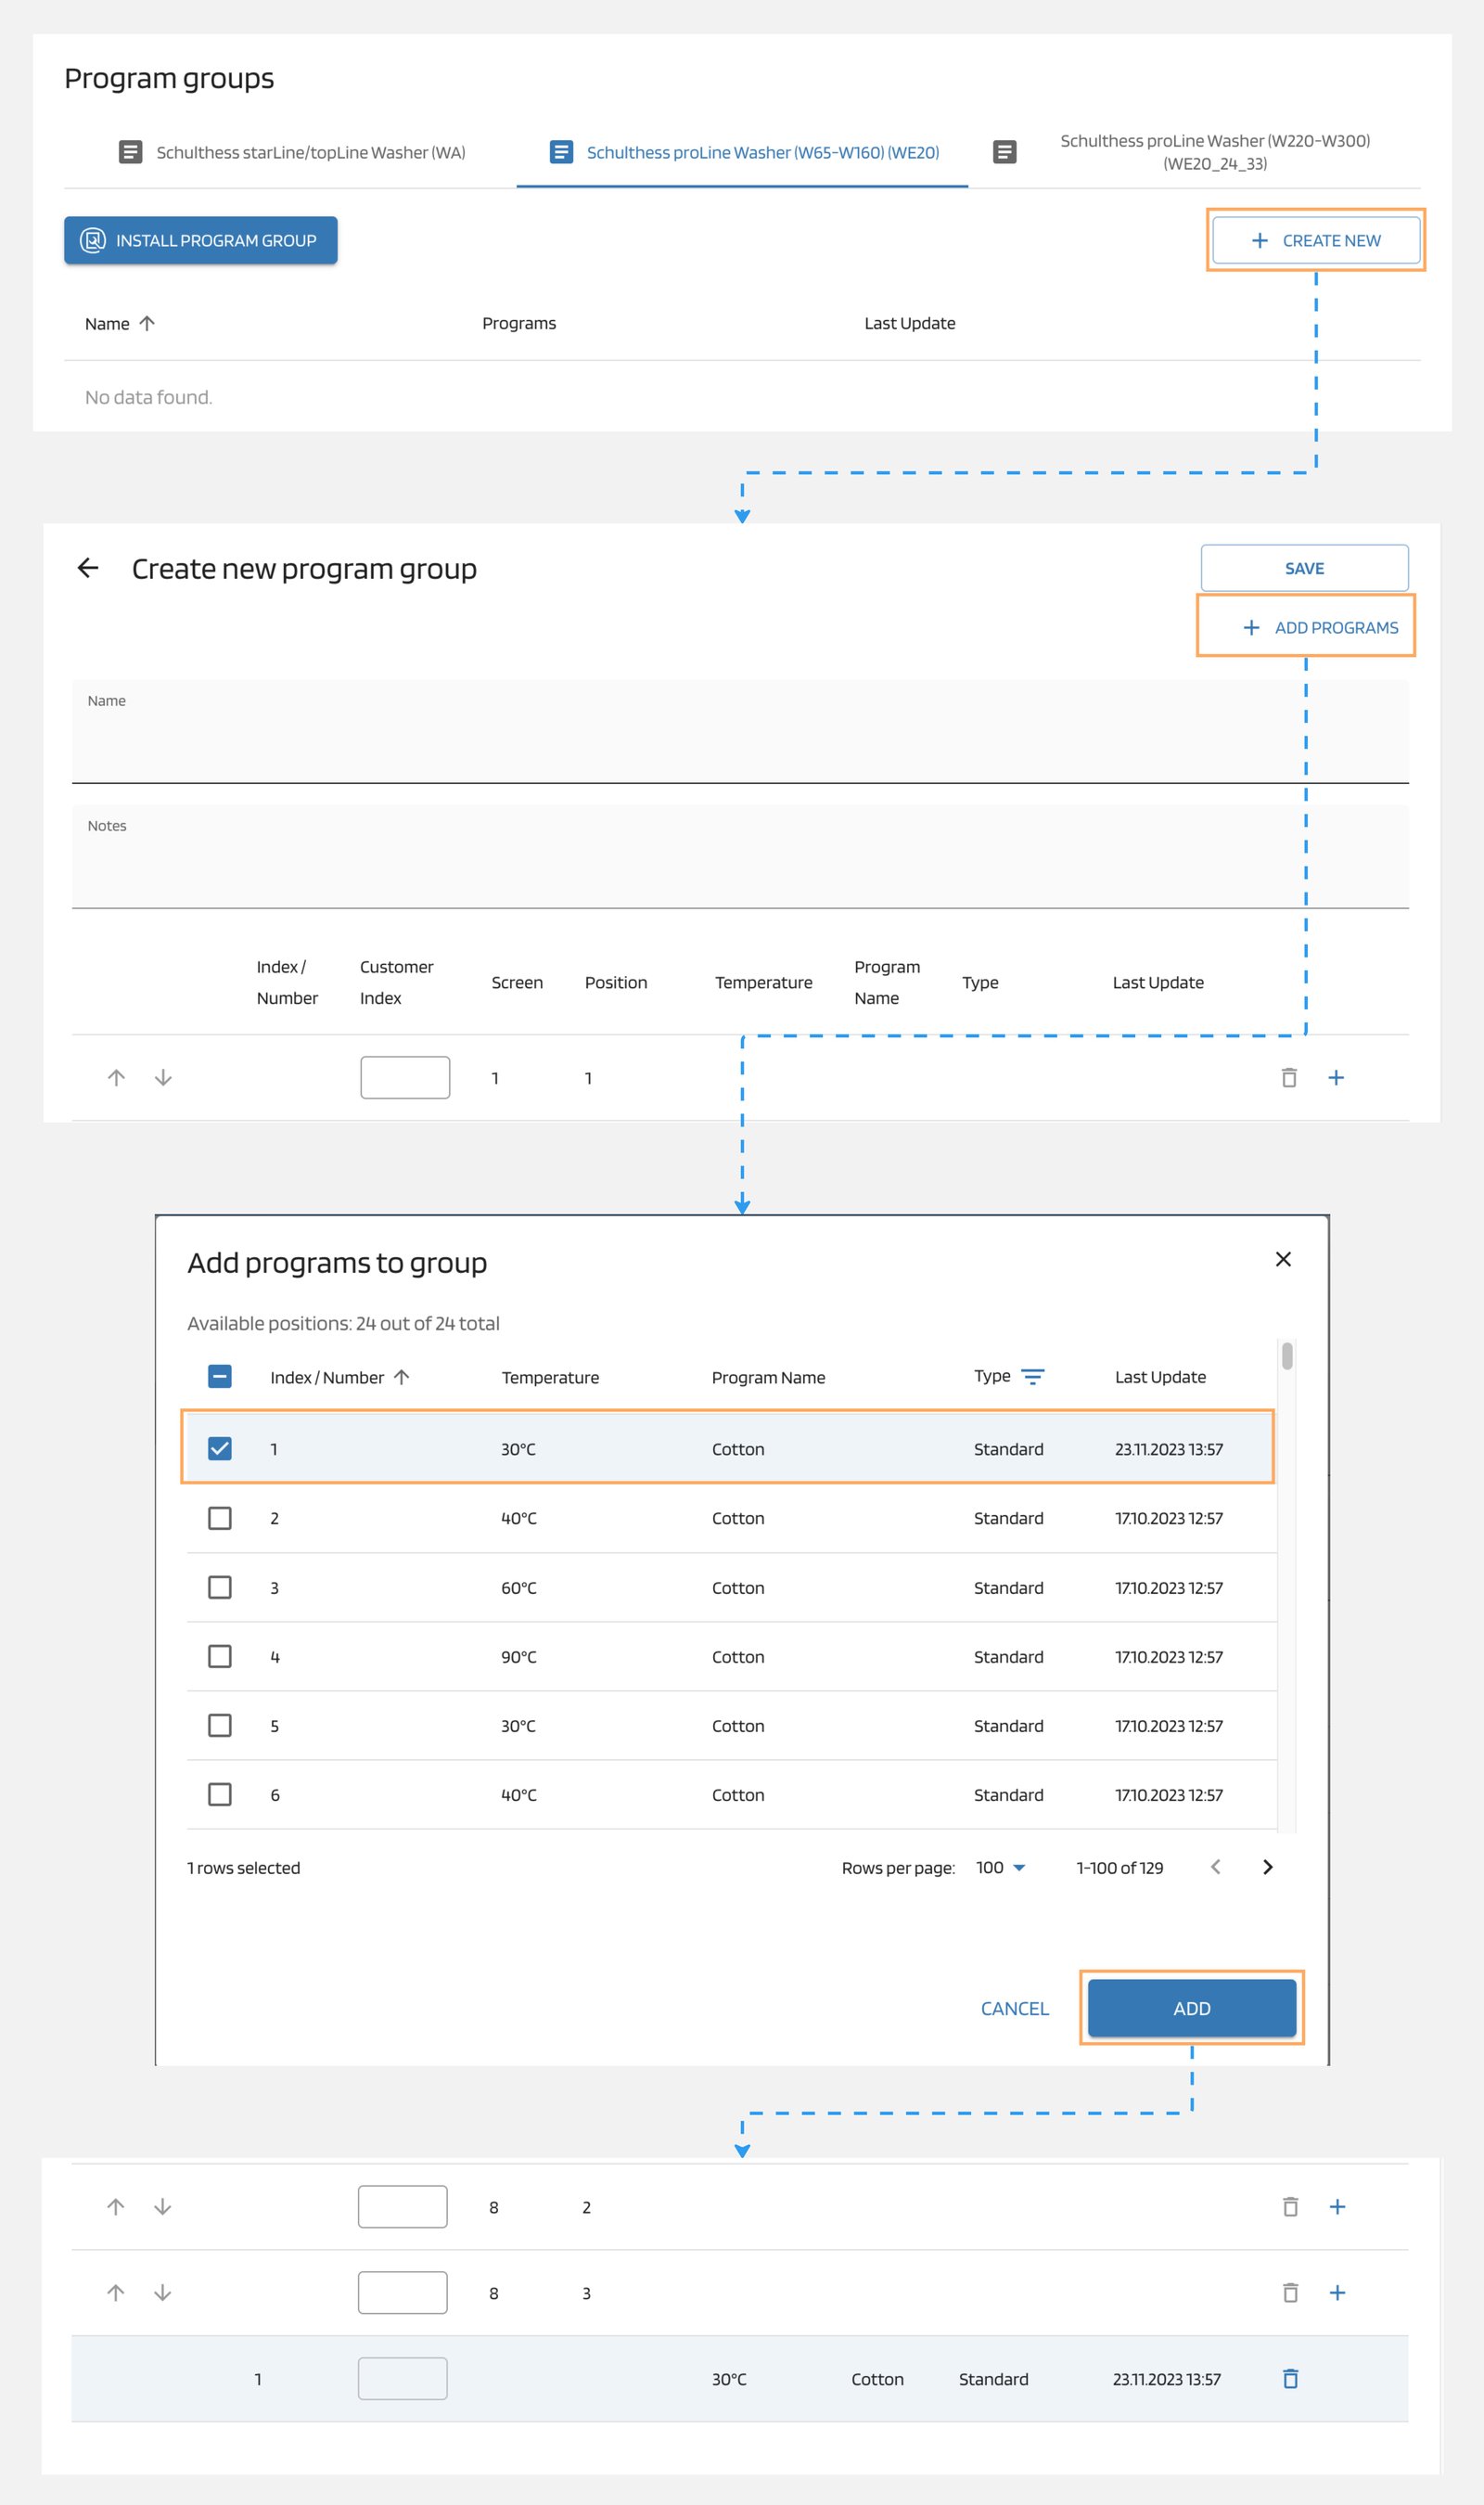The image size is (1484, 2505).
Task: Open the Rows per page dropdown
Action: pyautogui.click(x=1000, y=1867)
